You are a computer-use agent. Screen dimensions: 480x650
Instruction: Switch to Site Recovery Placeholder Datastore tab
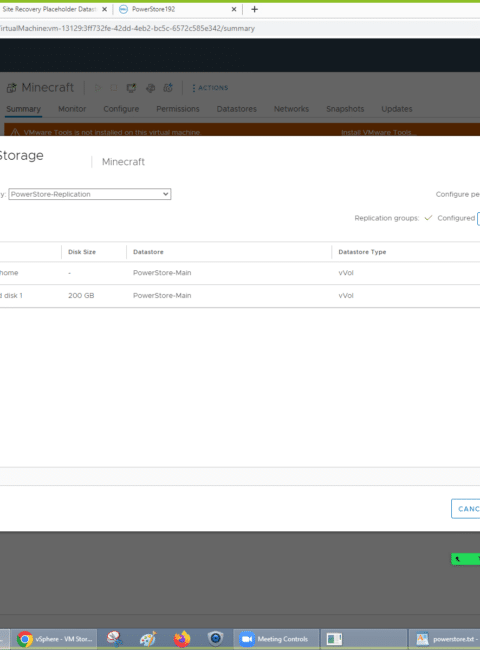(x=54, y=9)
